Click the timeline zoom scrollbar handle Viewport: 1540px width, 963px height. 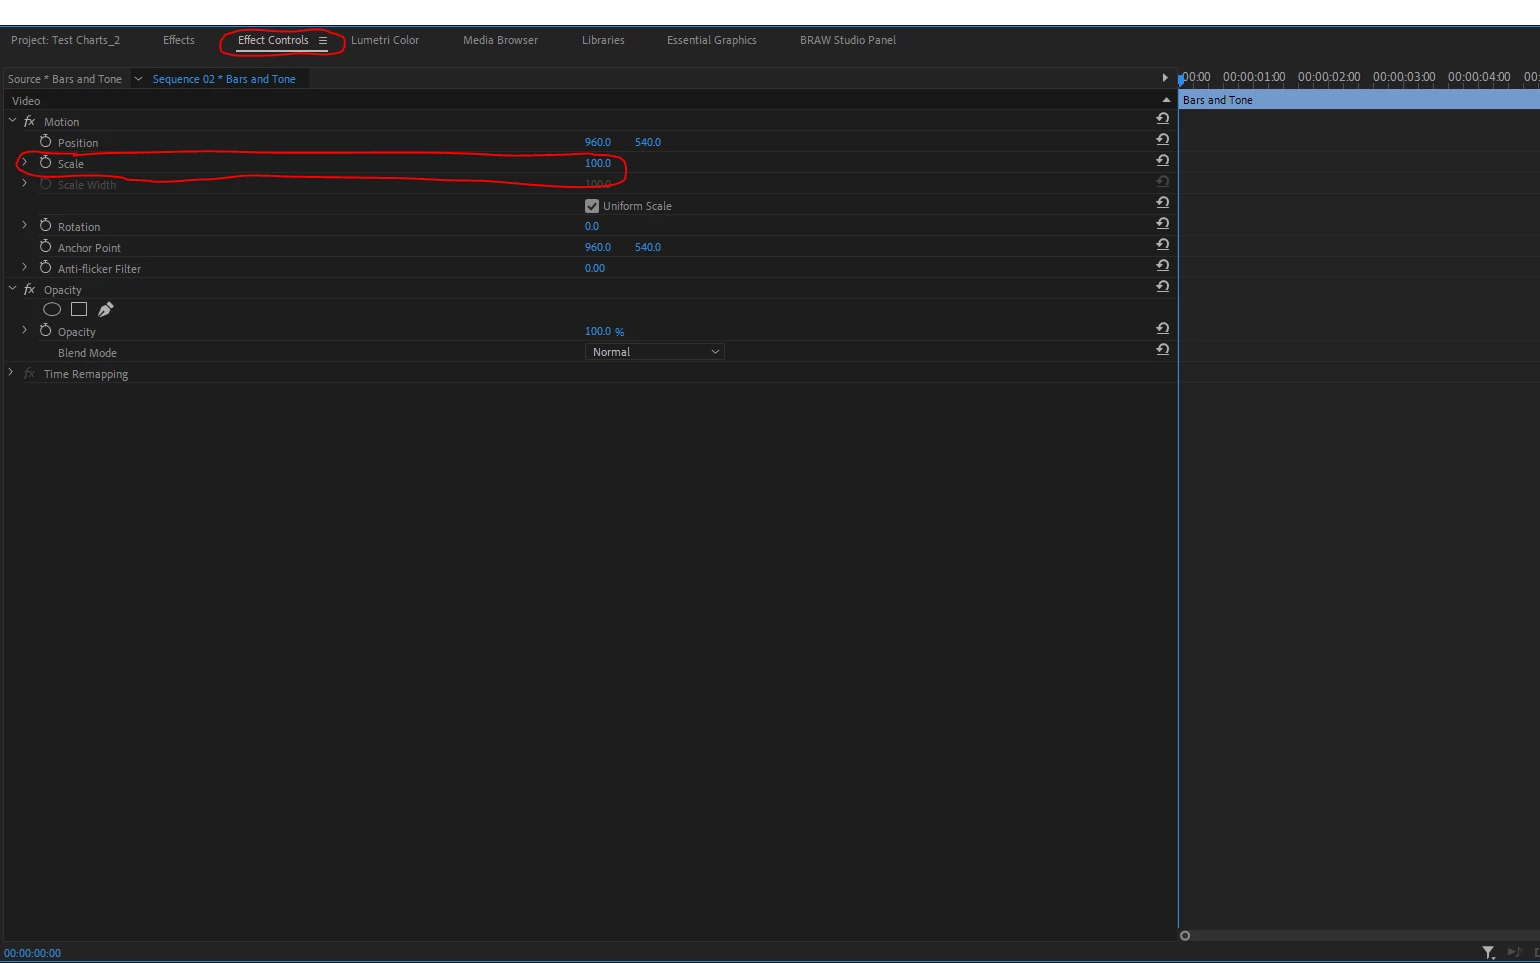click(1185, 936)
